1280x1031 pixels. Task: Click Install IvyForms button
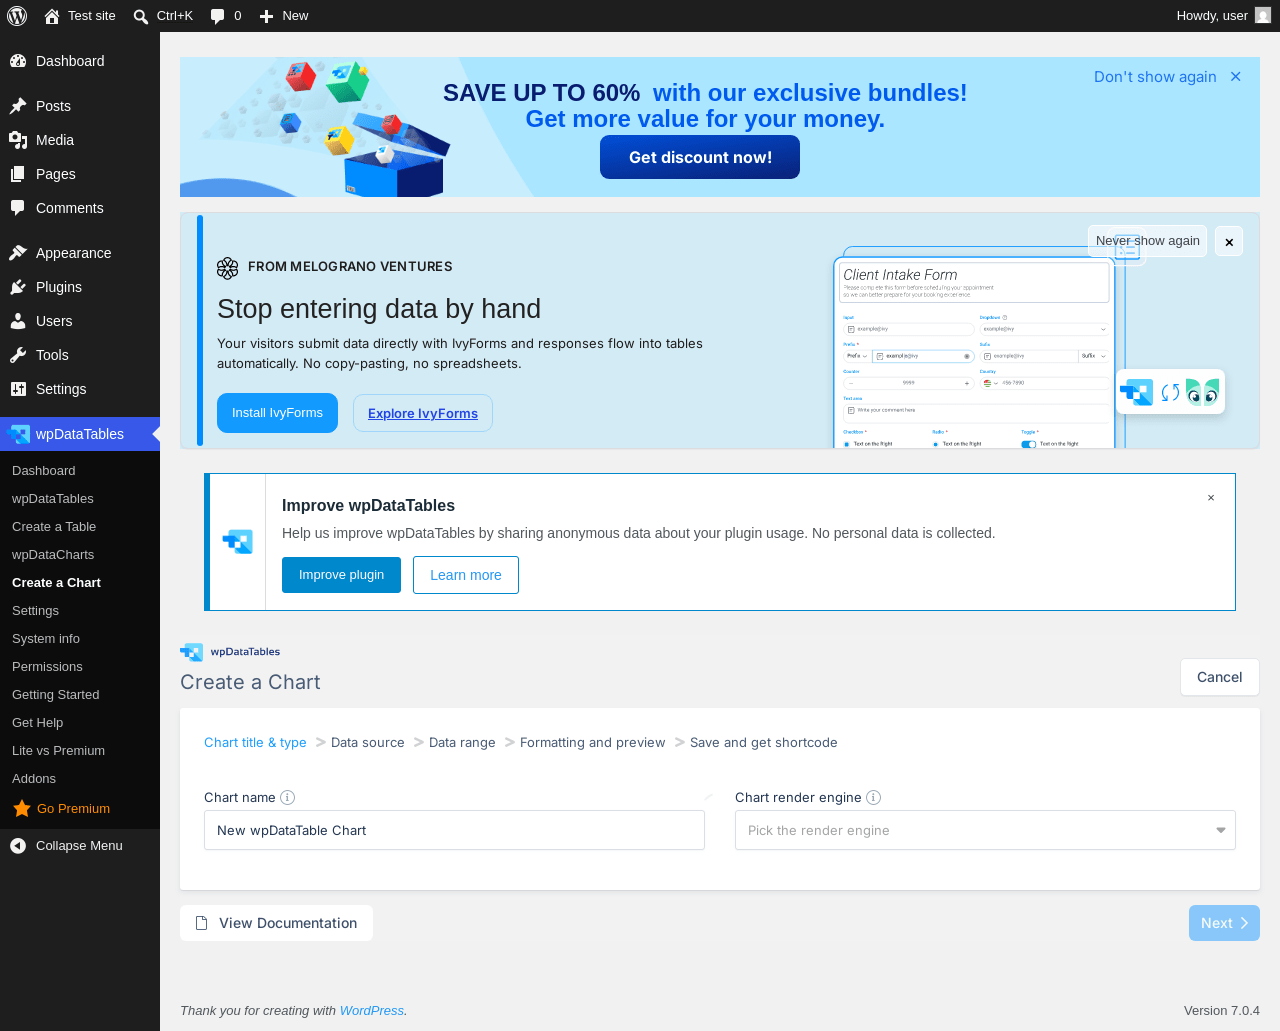tap(277, 413)
